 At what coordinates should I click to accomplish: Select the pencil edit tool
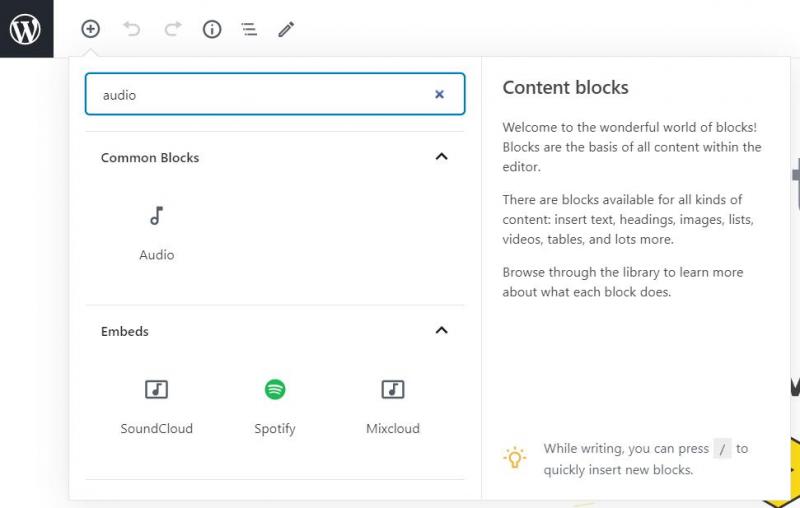(x=286, y=29)
